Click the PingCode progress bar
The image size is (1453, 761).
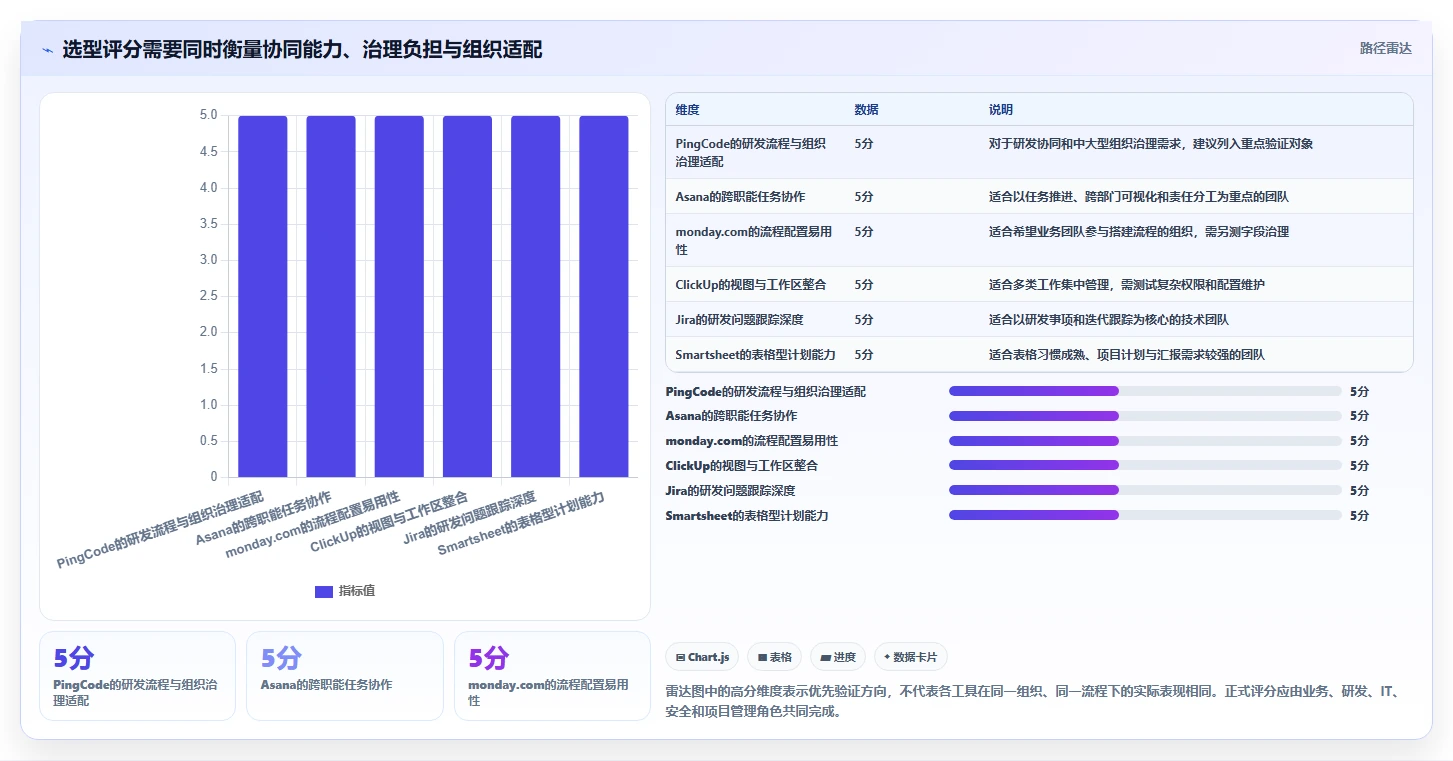[x=1145, y=391]
